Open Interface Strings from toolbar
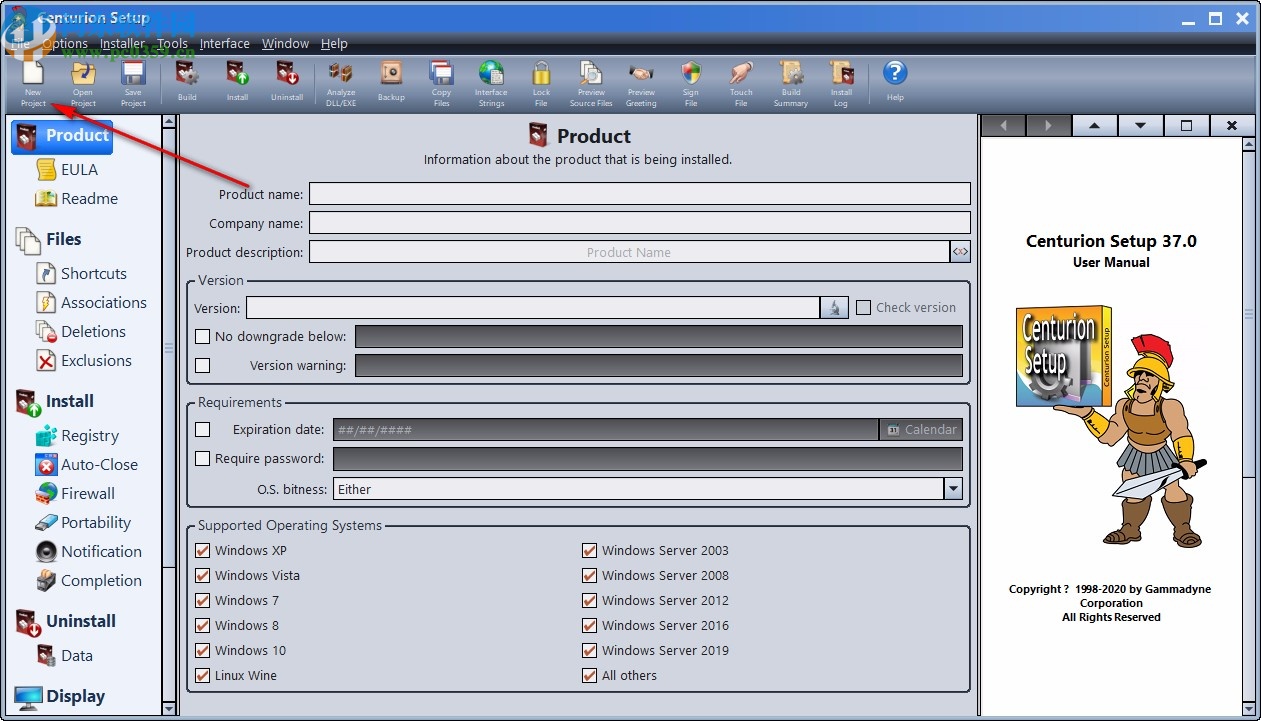 491,80
